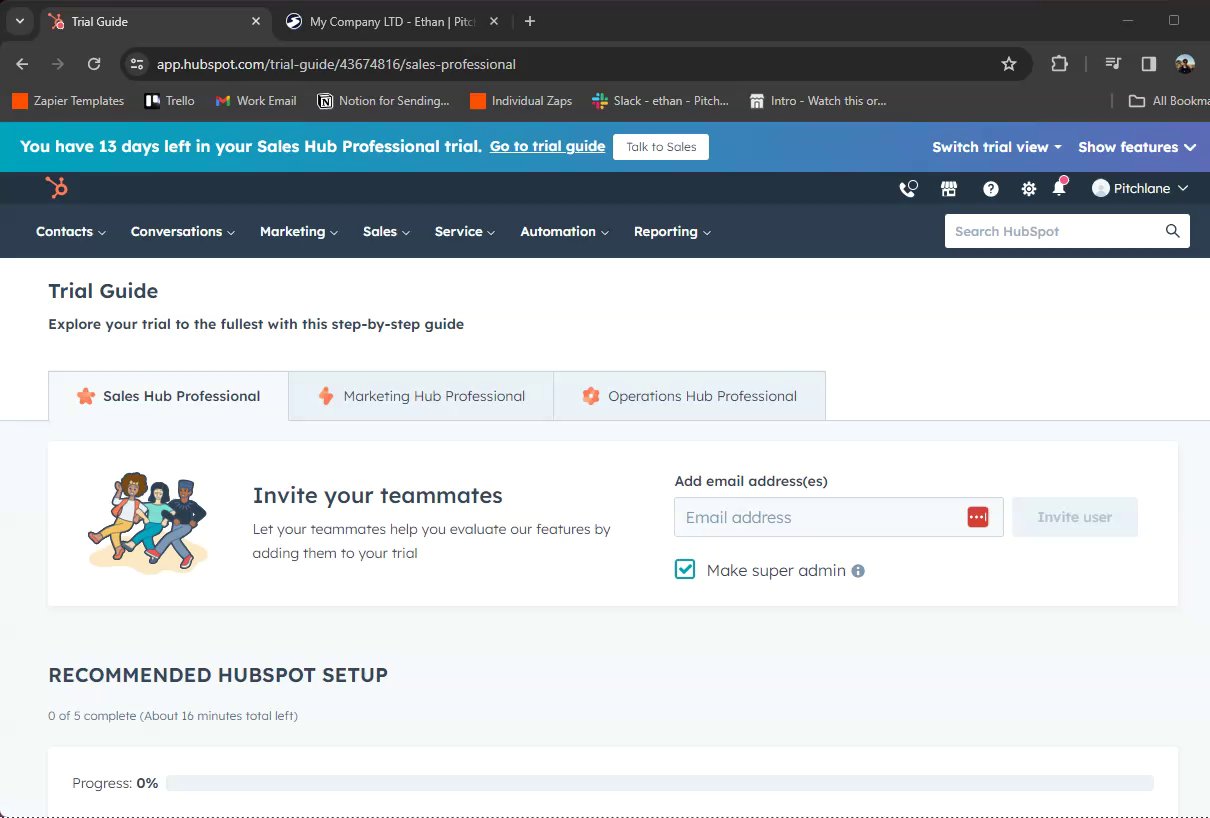Open the Notion for Sending bookmark
Image resolution: width=1210 pixels, height=818 pixels.
click(x=383, y=101)
